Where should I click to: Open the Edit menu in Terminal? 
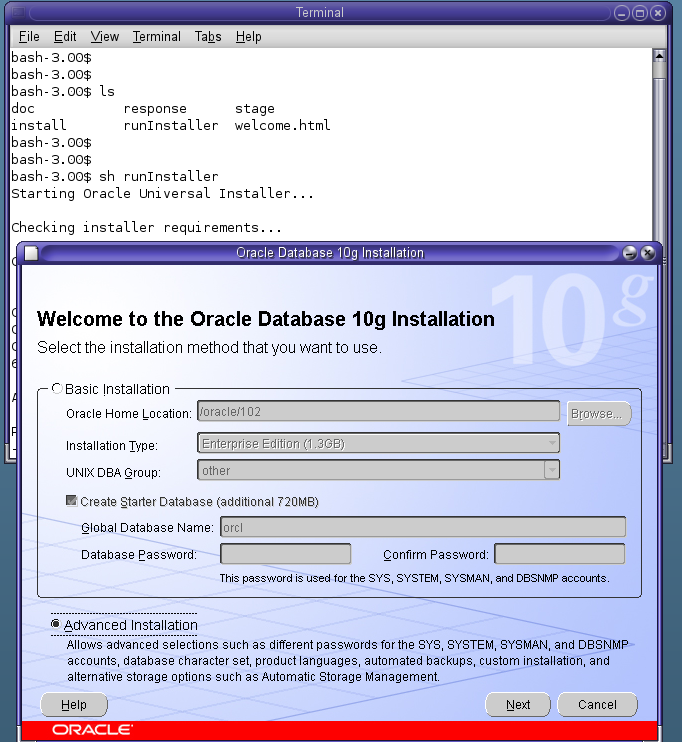(x=65, y=36)
